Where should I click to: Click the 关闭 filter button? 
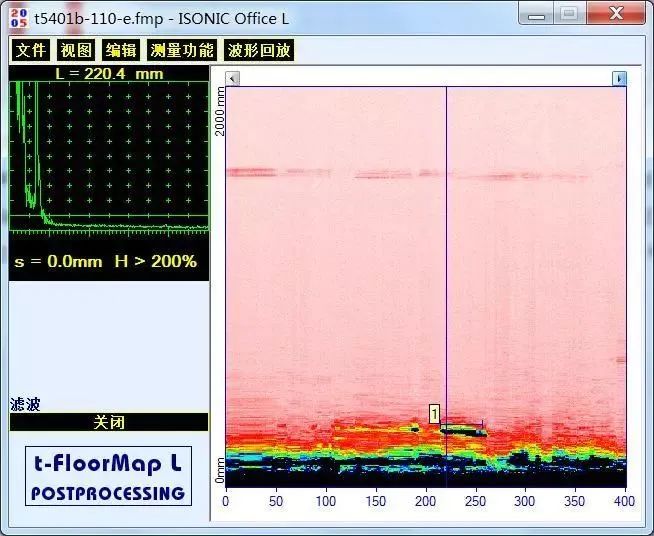click(109, 422)
